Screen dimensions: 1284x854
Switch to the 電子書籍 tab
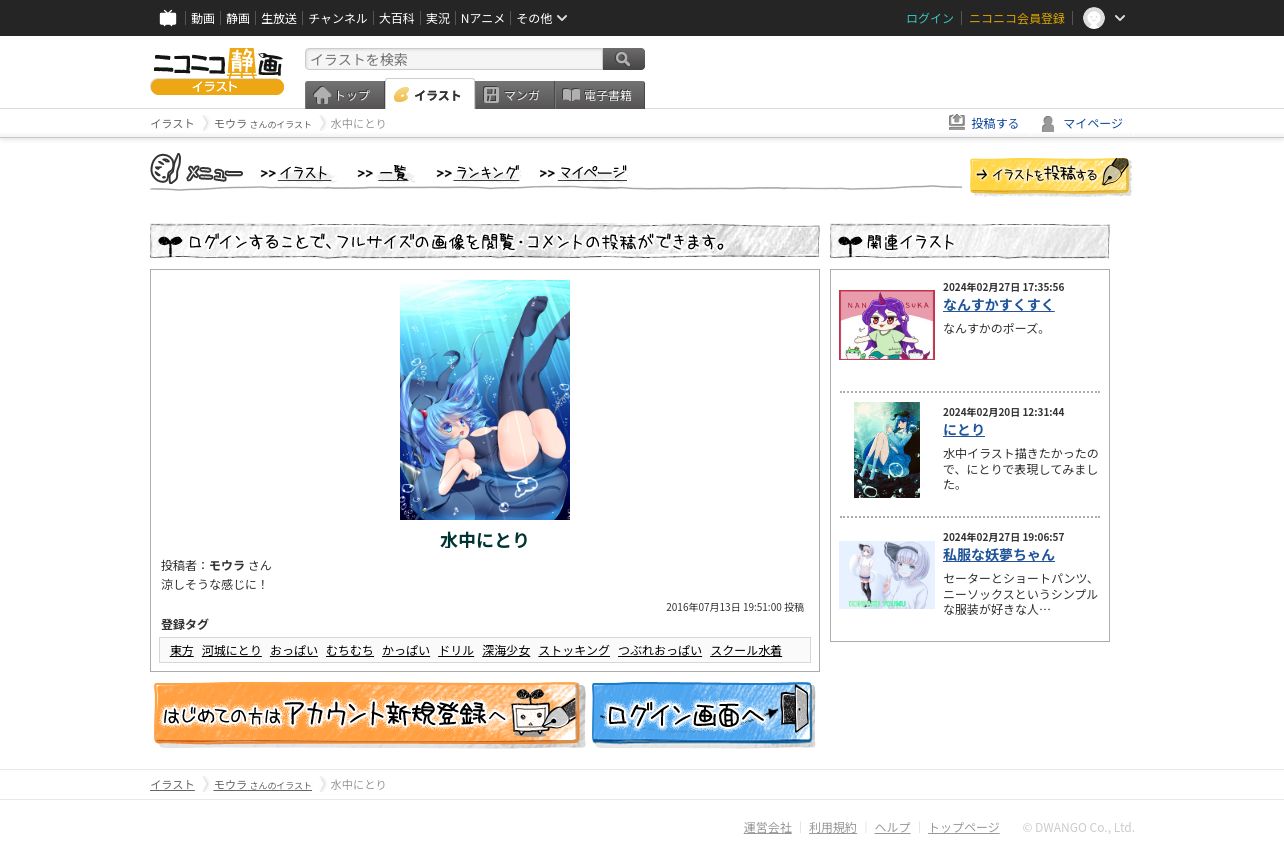(600, 95)
